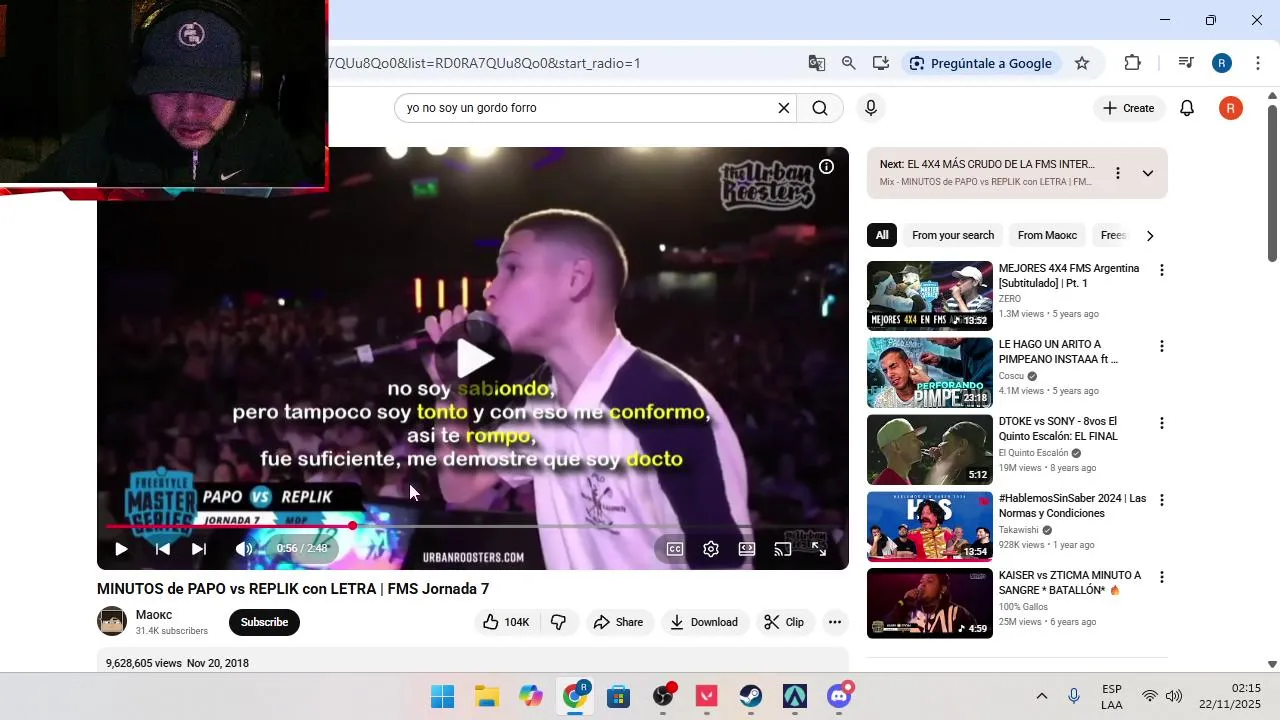Skip to the next video in the mix
1280x720 pixels.
[x=199, y=549]
